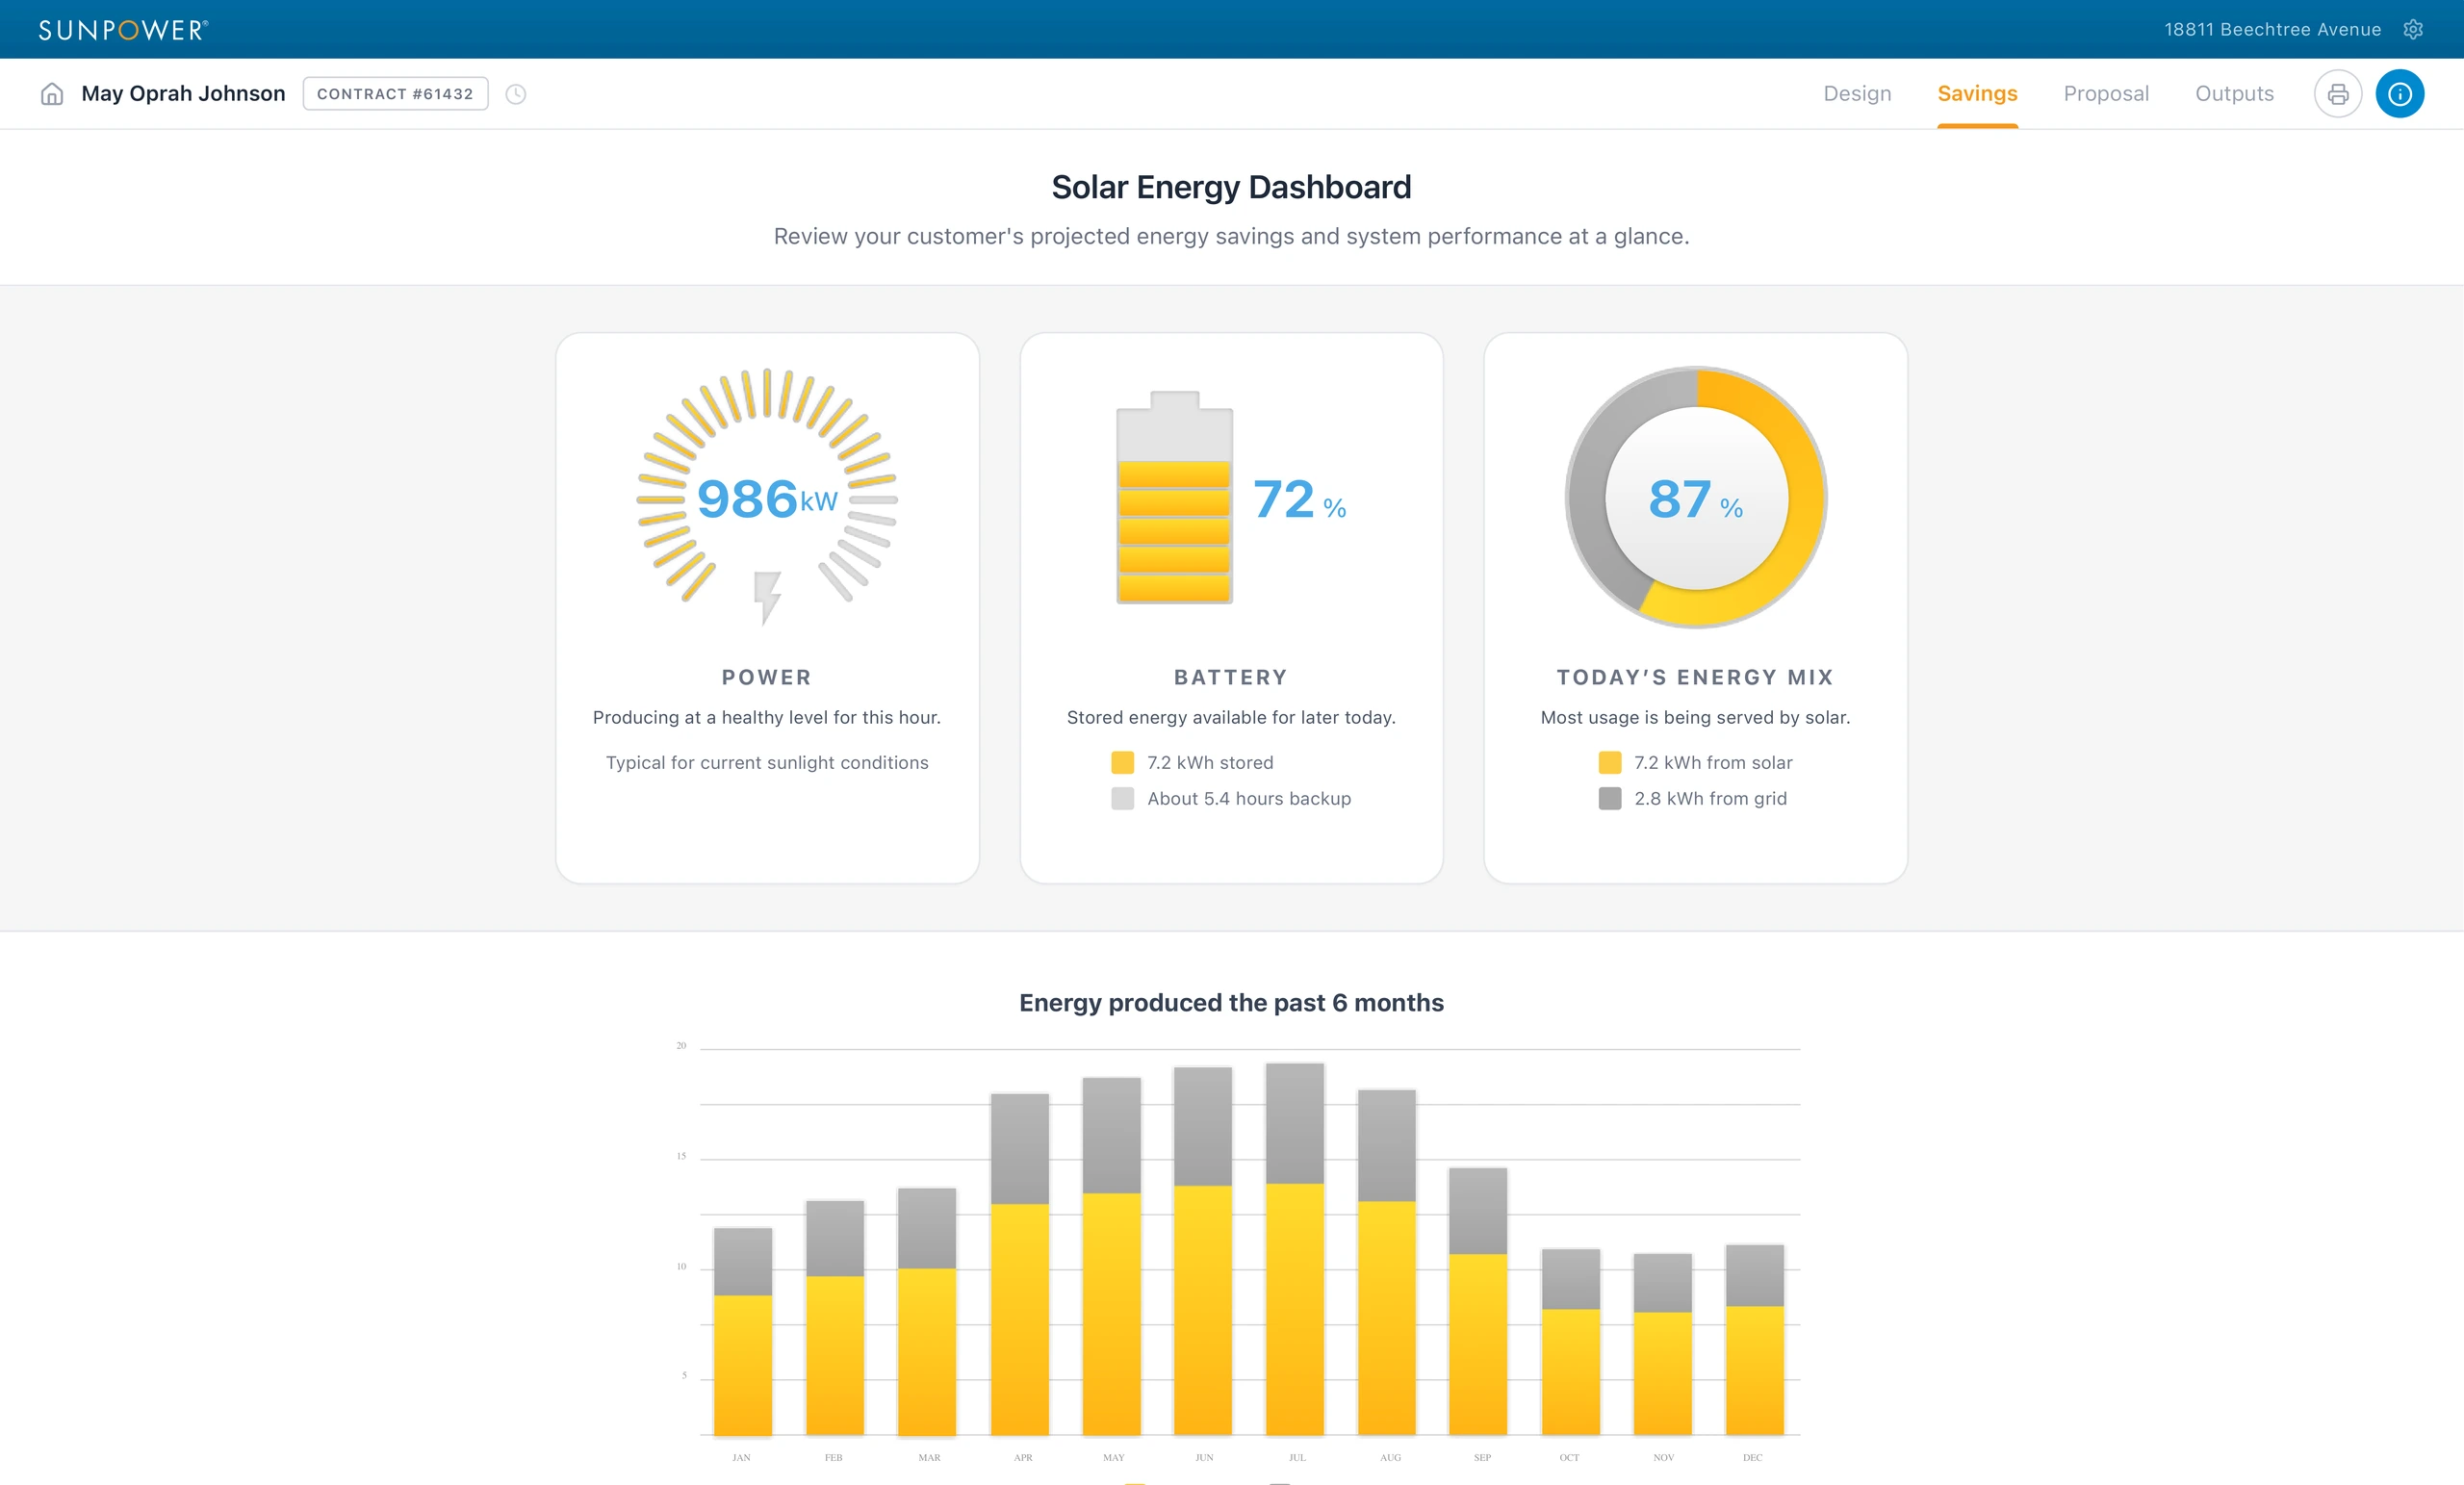Screen dimensions: 2464x1485
Task: Select the Savings tab
Action: click(1977, 94)
